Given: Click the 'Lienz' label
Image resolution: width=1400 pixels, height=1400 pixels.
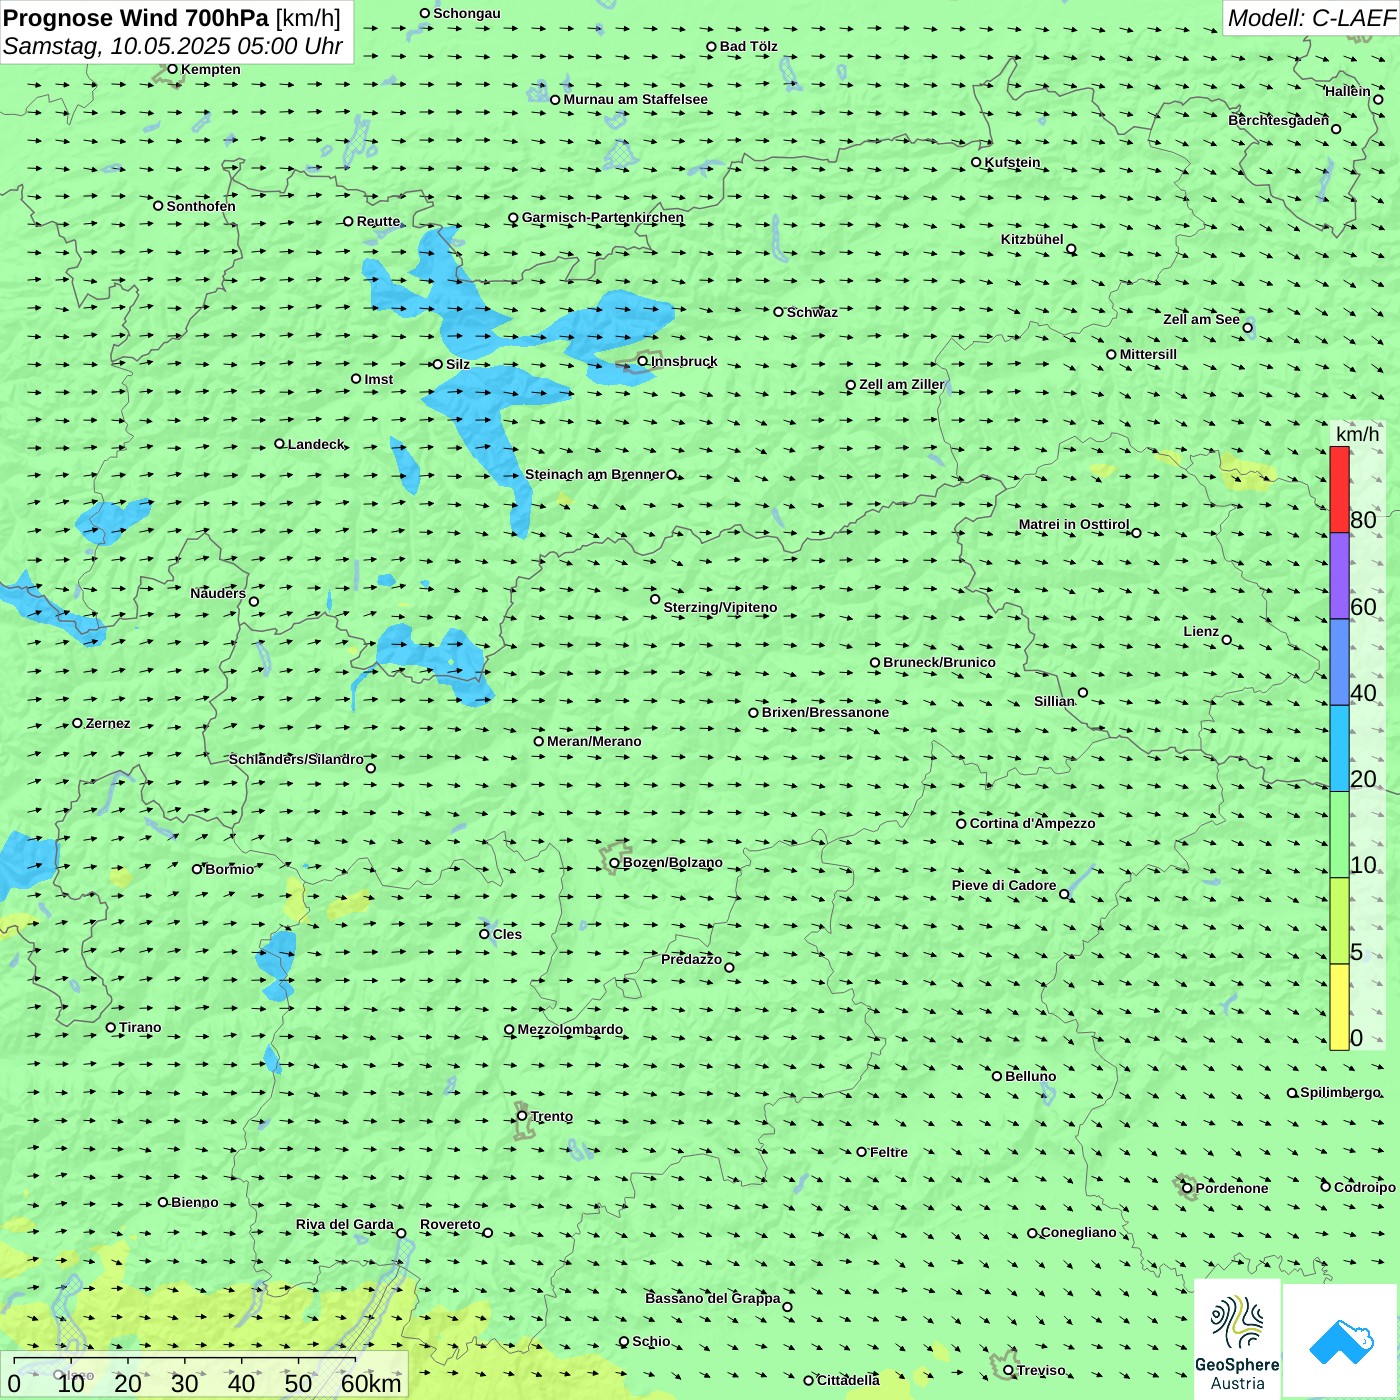Looking at the screenshot, I should (1201, 631).
